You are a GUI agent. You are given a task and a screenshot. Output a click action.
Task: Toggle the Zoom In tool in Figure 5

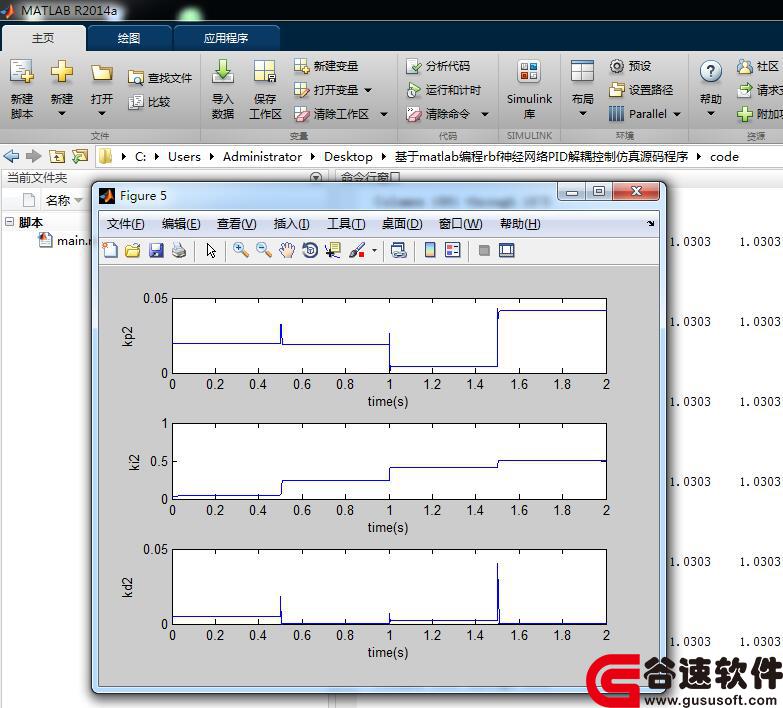[x=241, y=250]
